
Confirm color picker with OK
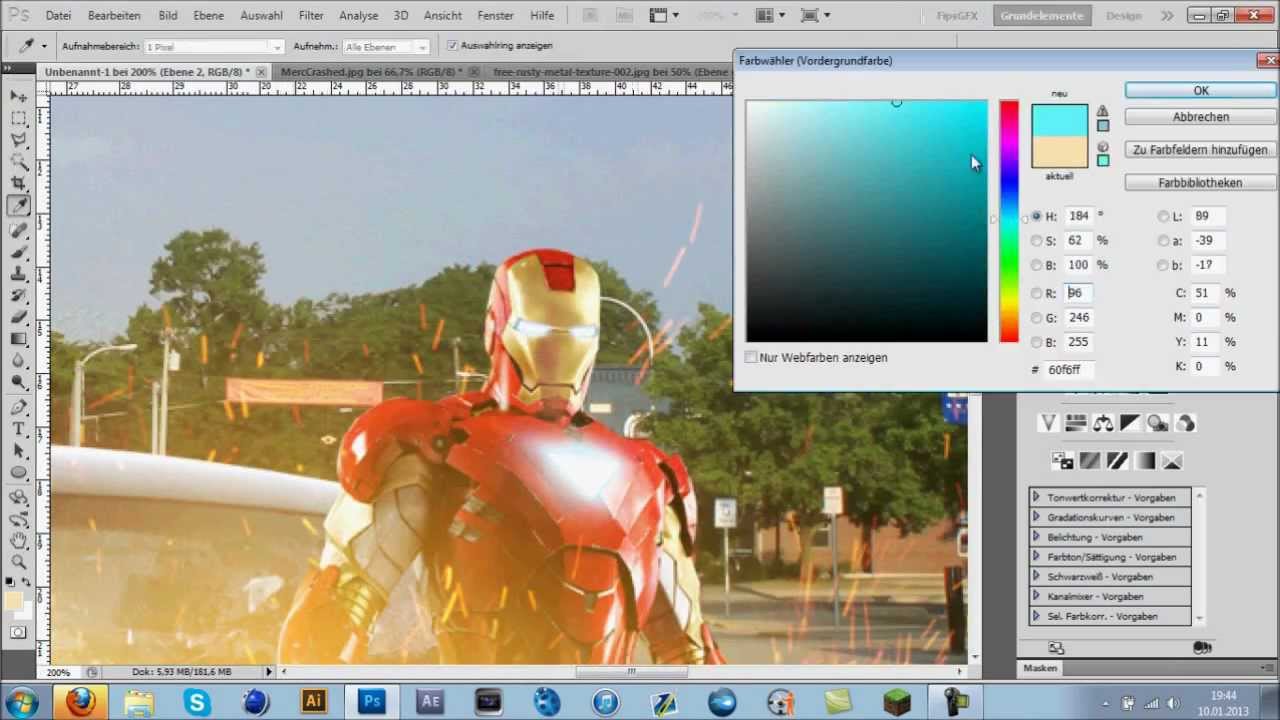coord(1200,90)
